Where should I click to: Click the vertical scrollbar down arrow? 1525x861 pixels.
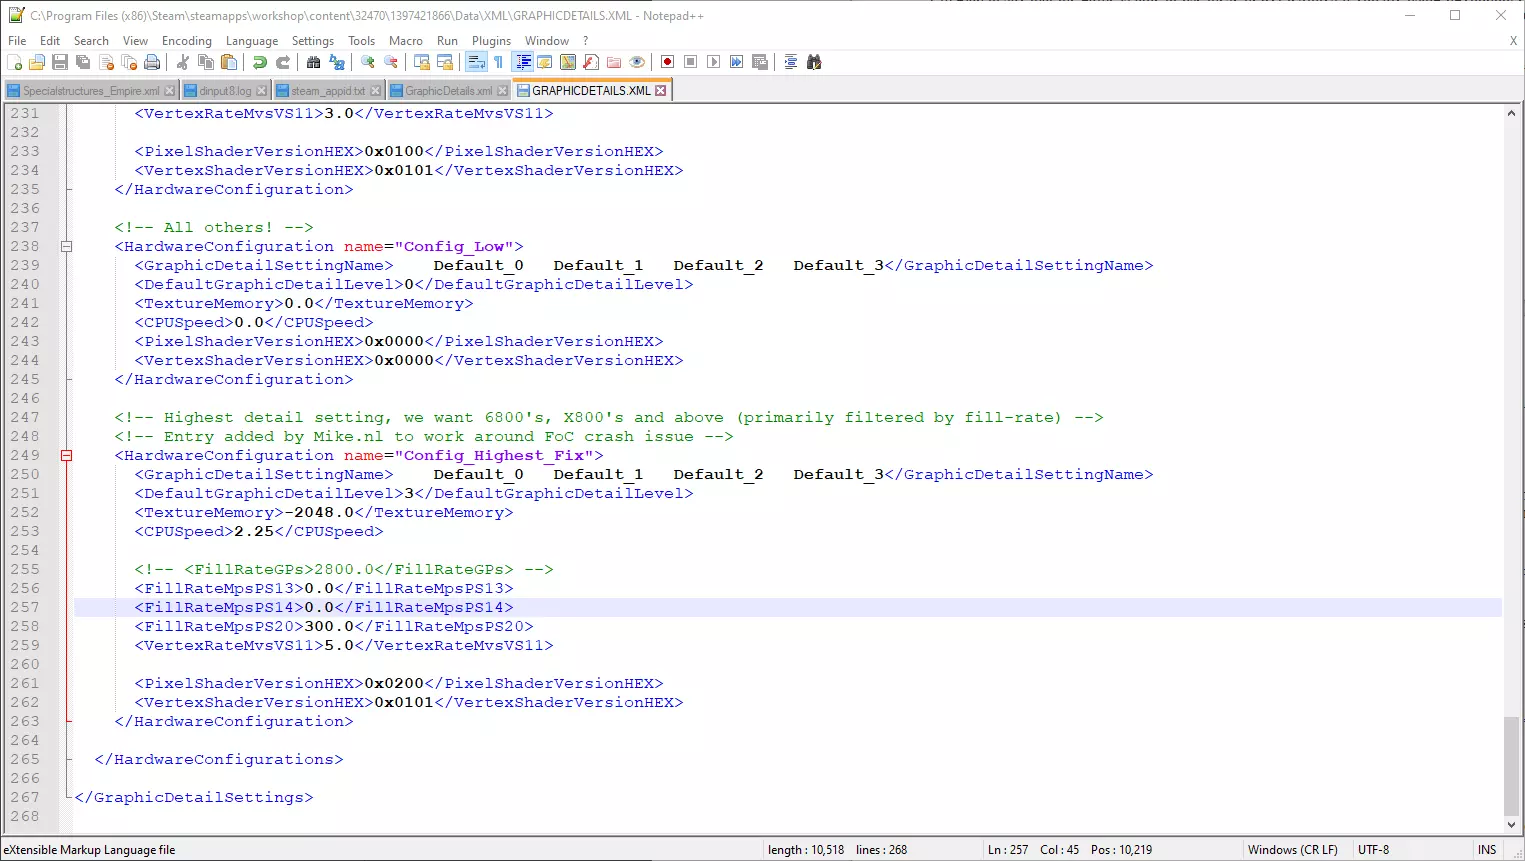pyautogui.click(x=1511, y=825)
